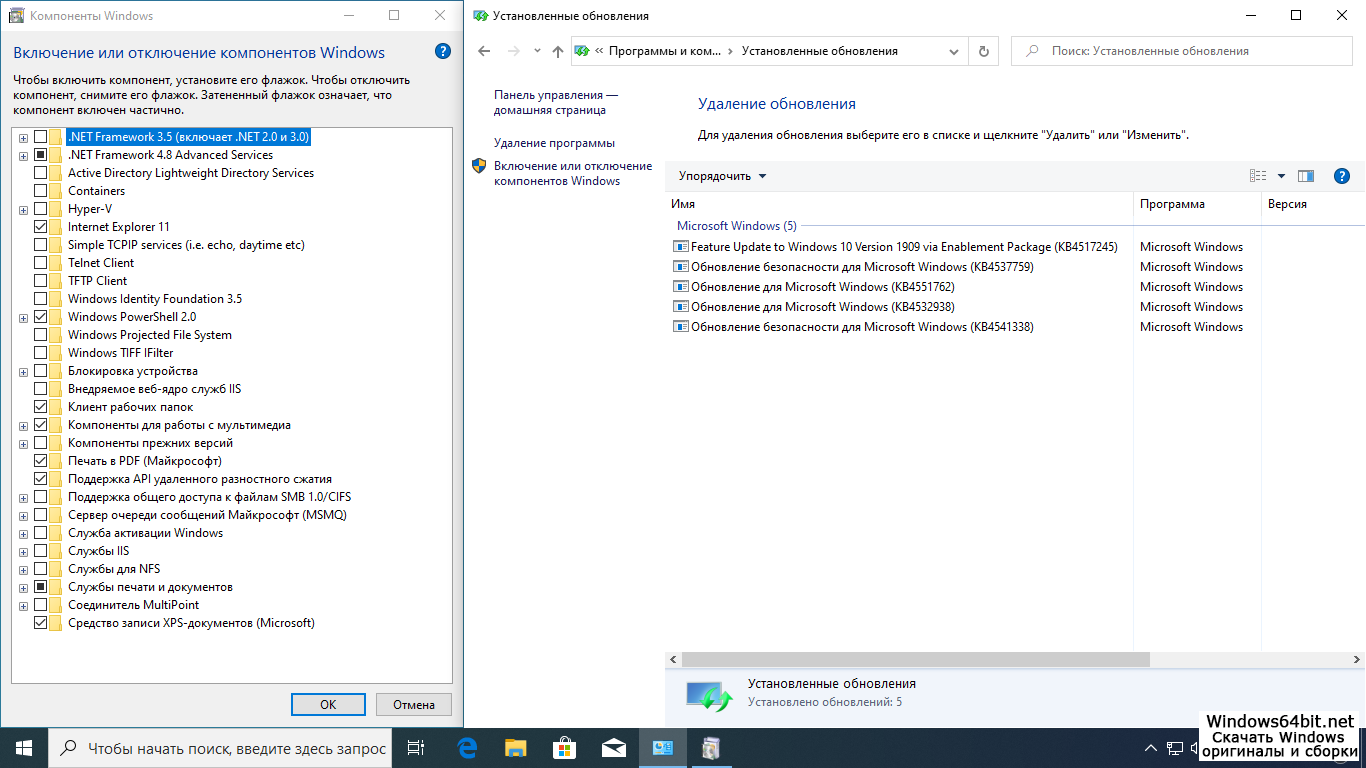Viewport: 1366px width, 768px height.
Task: Navigate up one folder level arrow
Action: coord(557,51)
